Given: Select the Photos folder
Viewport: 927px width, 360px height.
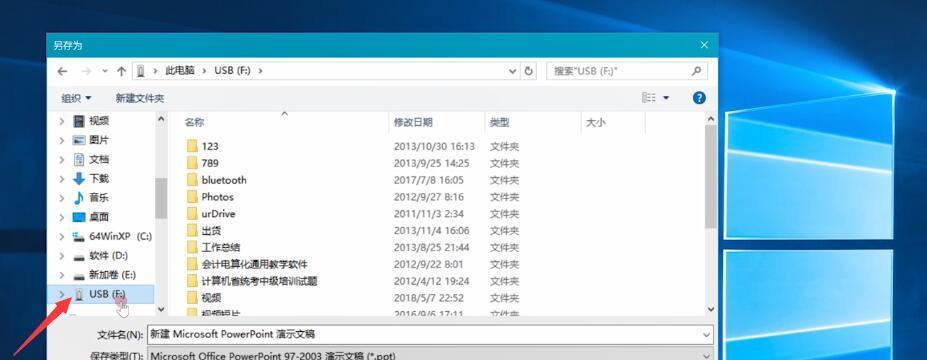Looking at the screenshot, I should pos(218,197).
